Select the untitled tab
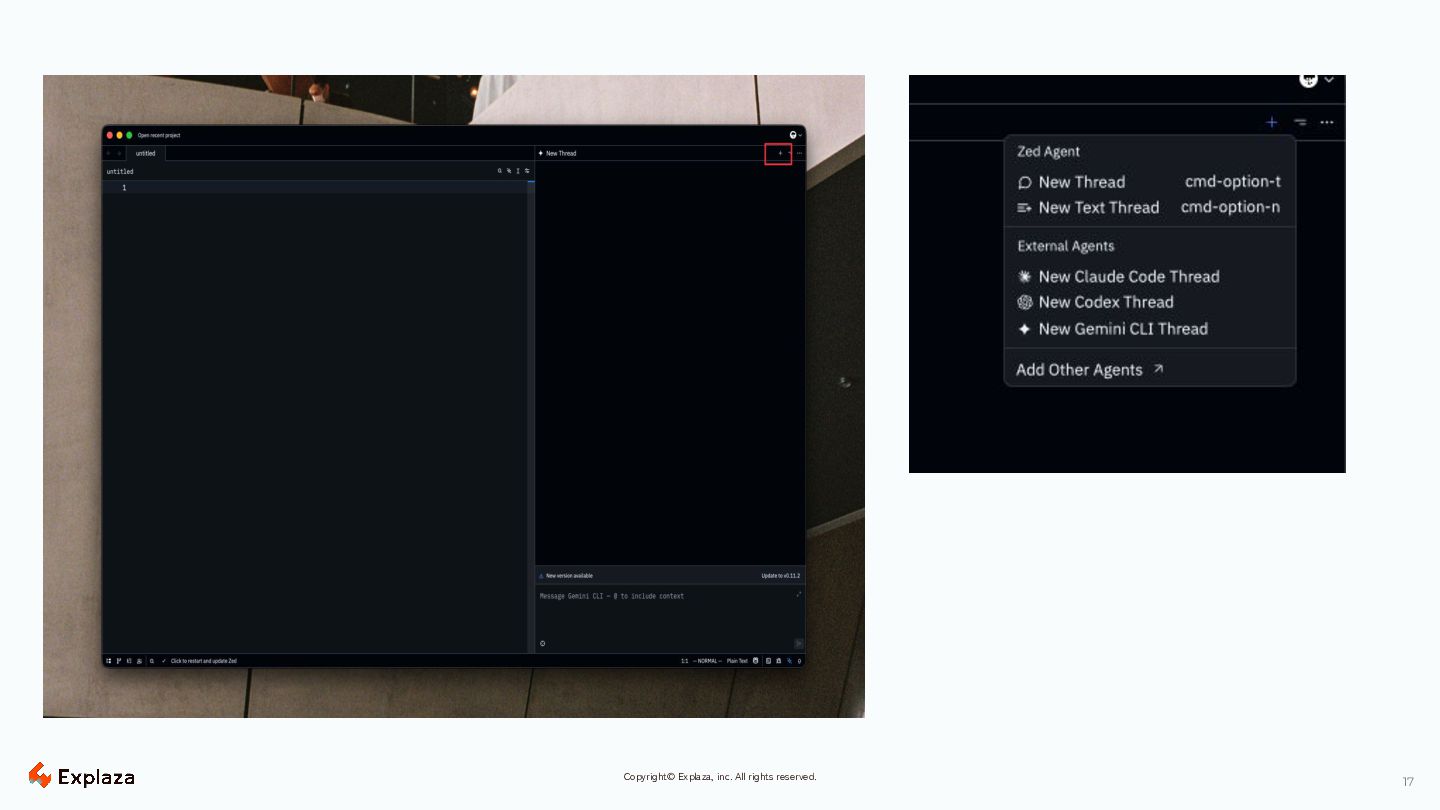 [x=146, y=153]
